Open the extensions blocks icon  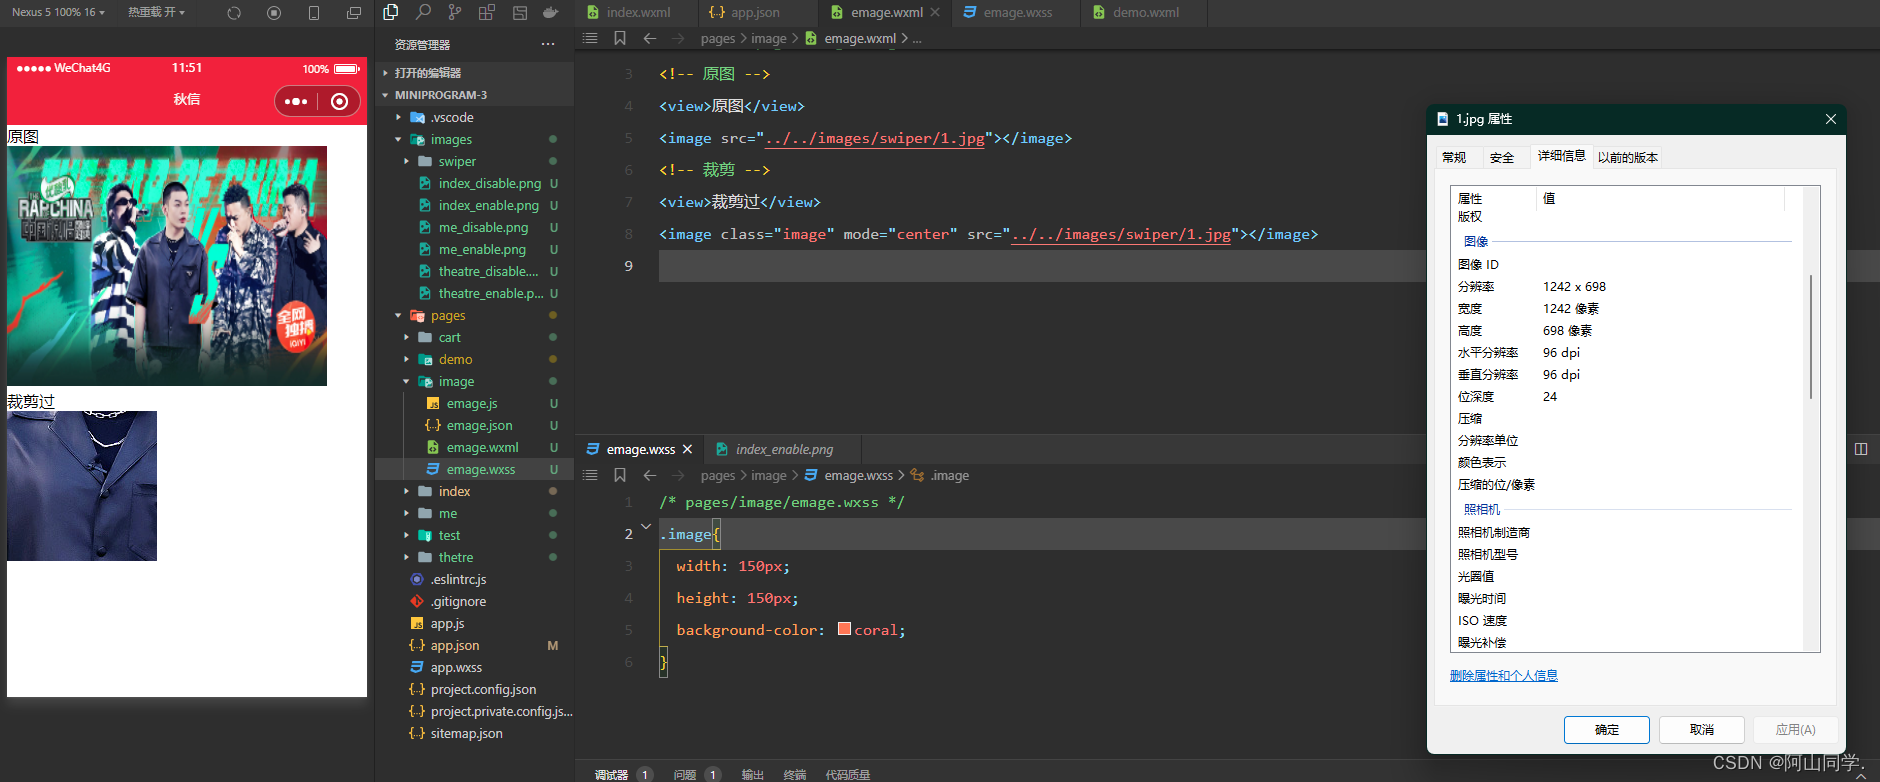pos(487,12)
